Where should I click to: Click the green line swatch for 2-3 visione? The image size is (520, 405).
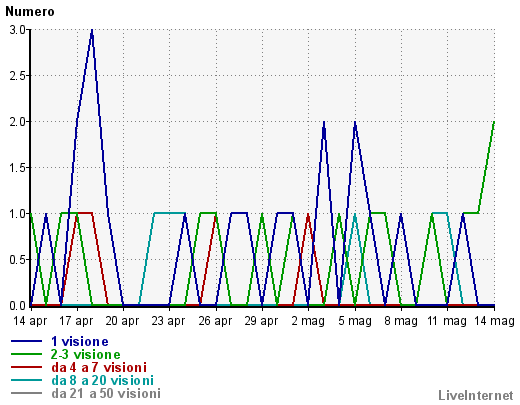[x=26, y=354]
